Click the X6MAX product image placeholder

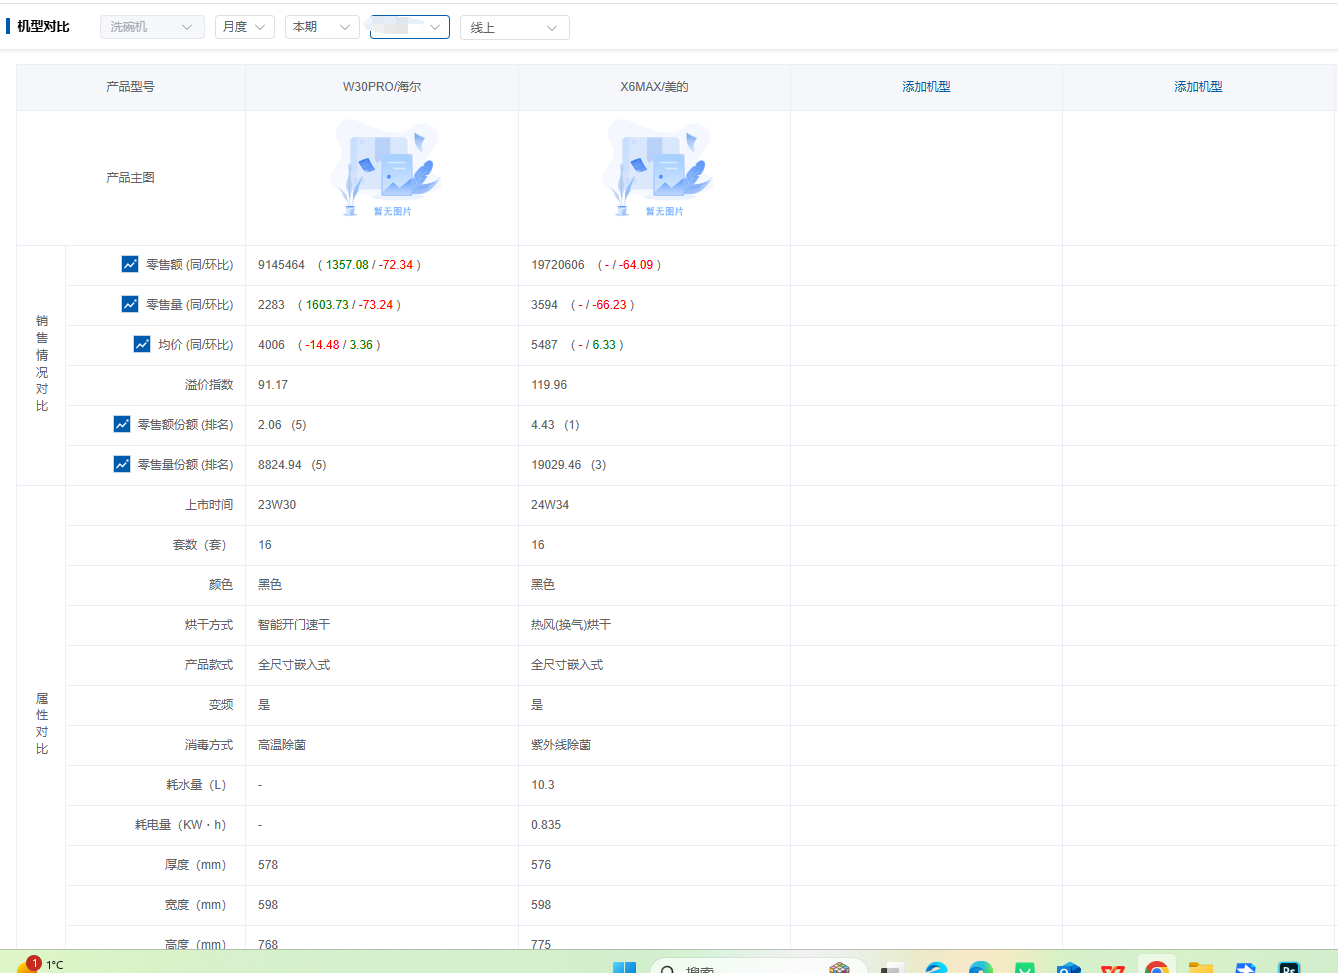click(657, 170)
